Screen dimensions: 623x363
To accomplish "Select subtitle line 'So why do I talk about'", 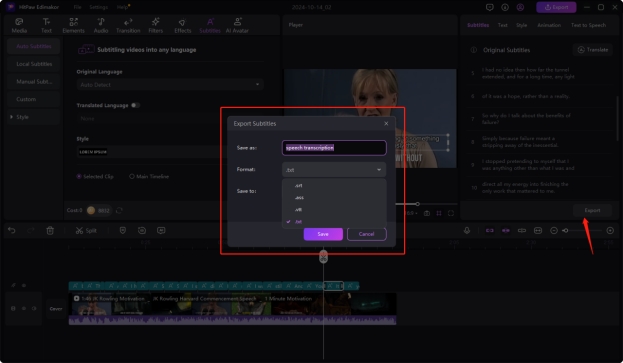I will [x=526, y=119].
